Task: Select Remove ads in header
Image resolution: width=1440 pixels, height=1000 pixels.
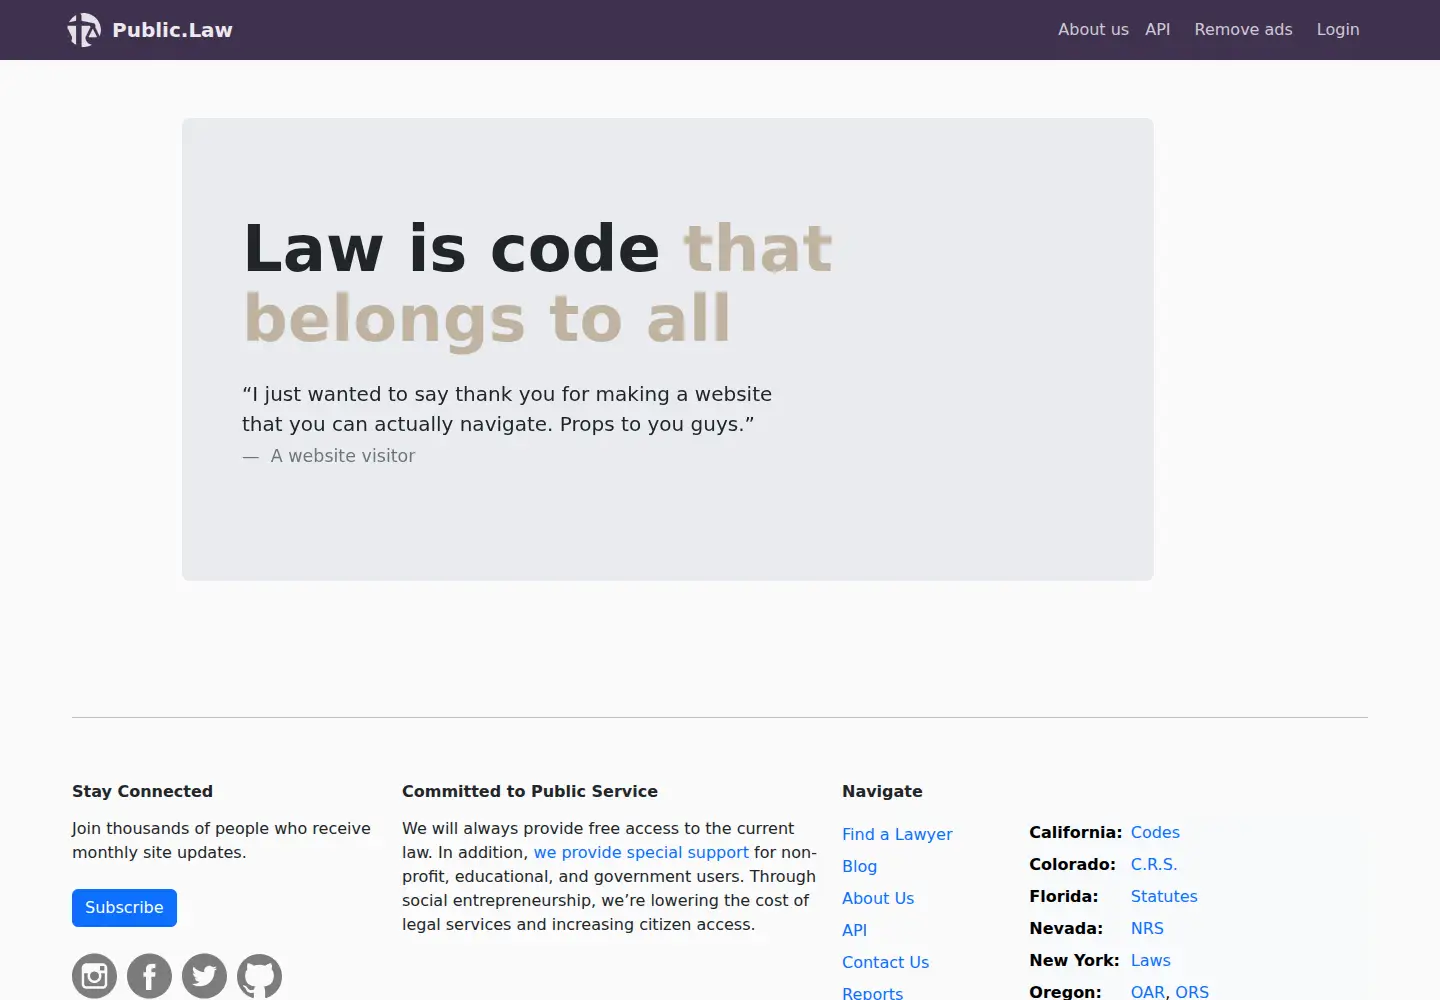Action: pos(1243,30)
